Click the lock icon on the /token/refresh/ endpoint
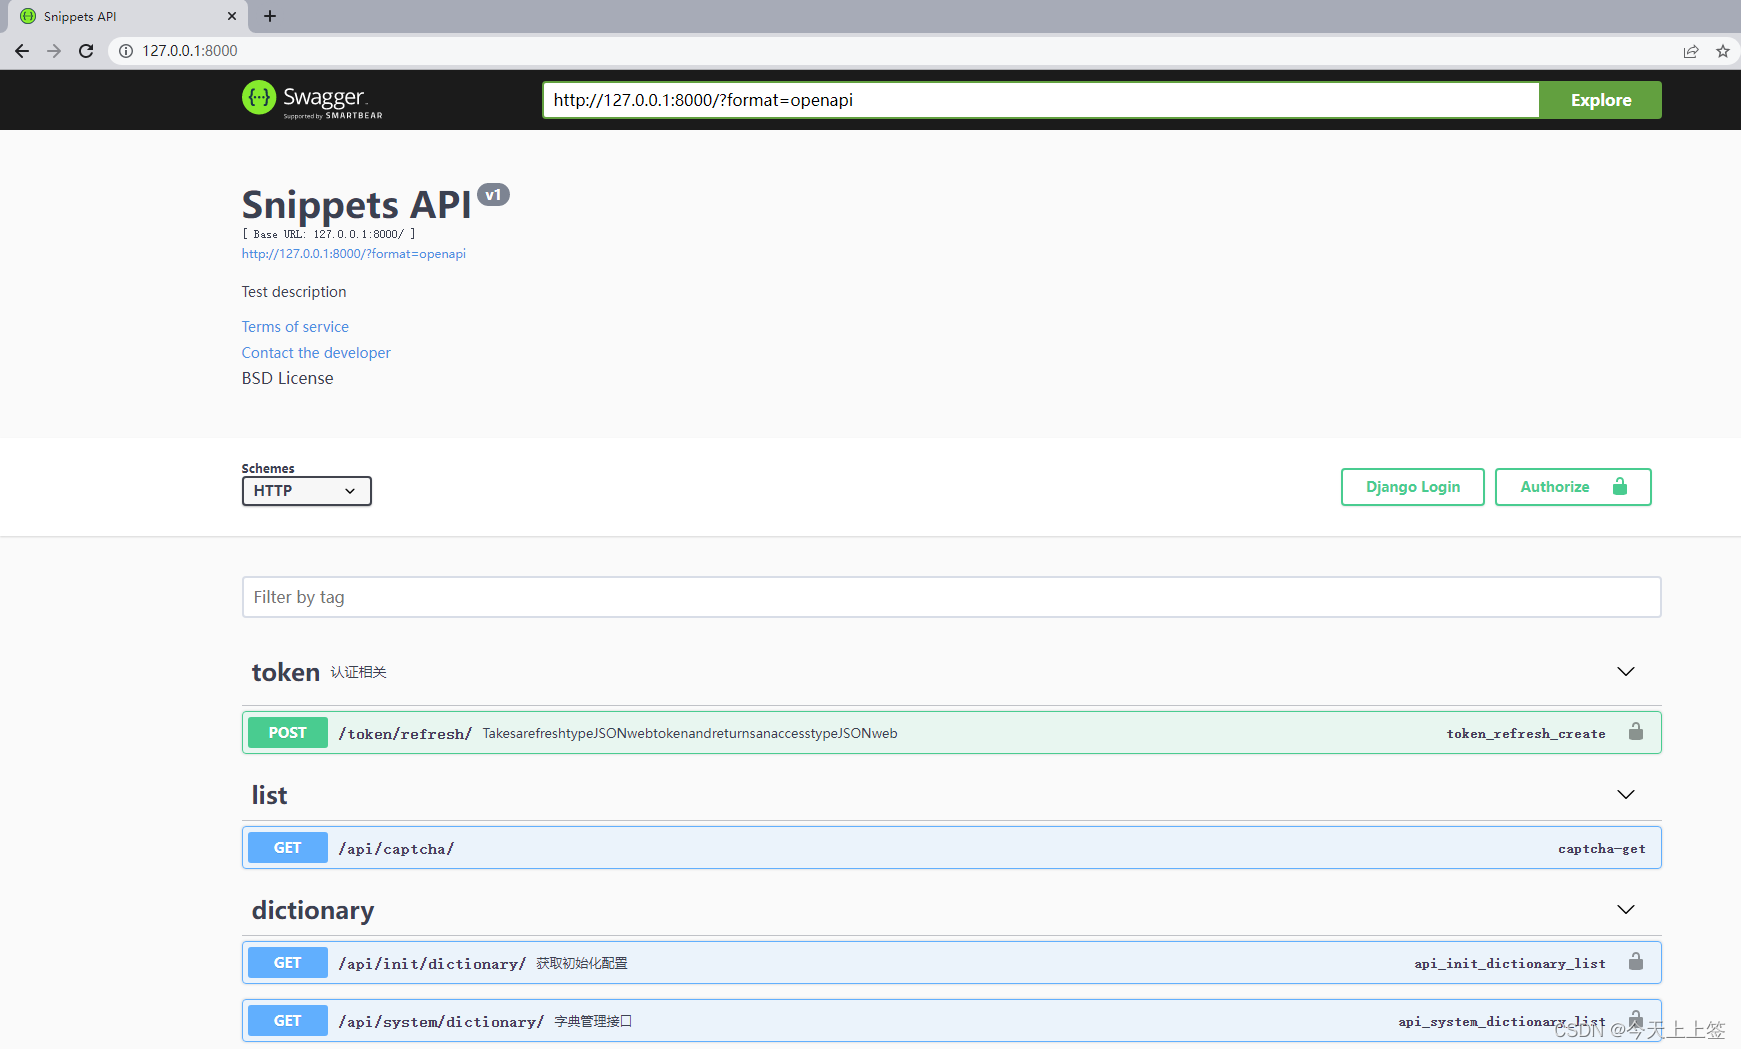This screenshot has width=1741, height=1049. point(1636,731)
